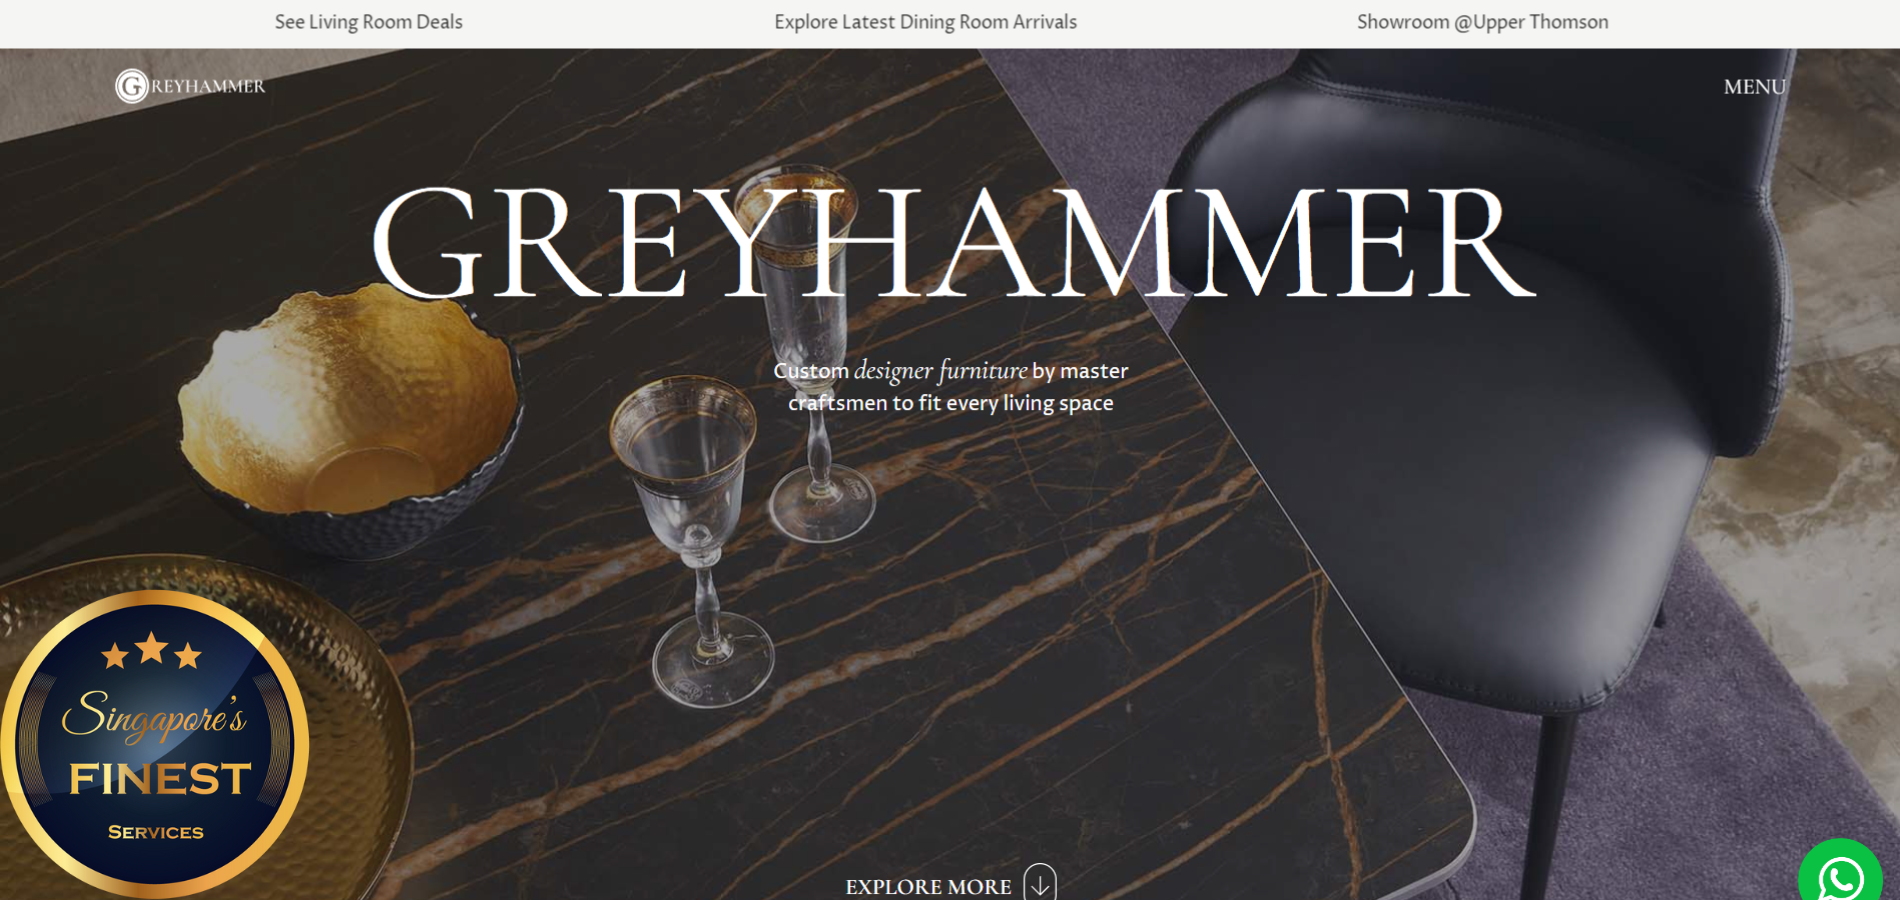Open the WhatsApp chat icon
The width and height of the screenshot is (1900, 900).
tap(1841, 872)
